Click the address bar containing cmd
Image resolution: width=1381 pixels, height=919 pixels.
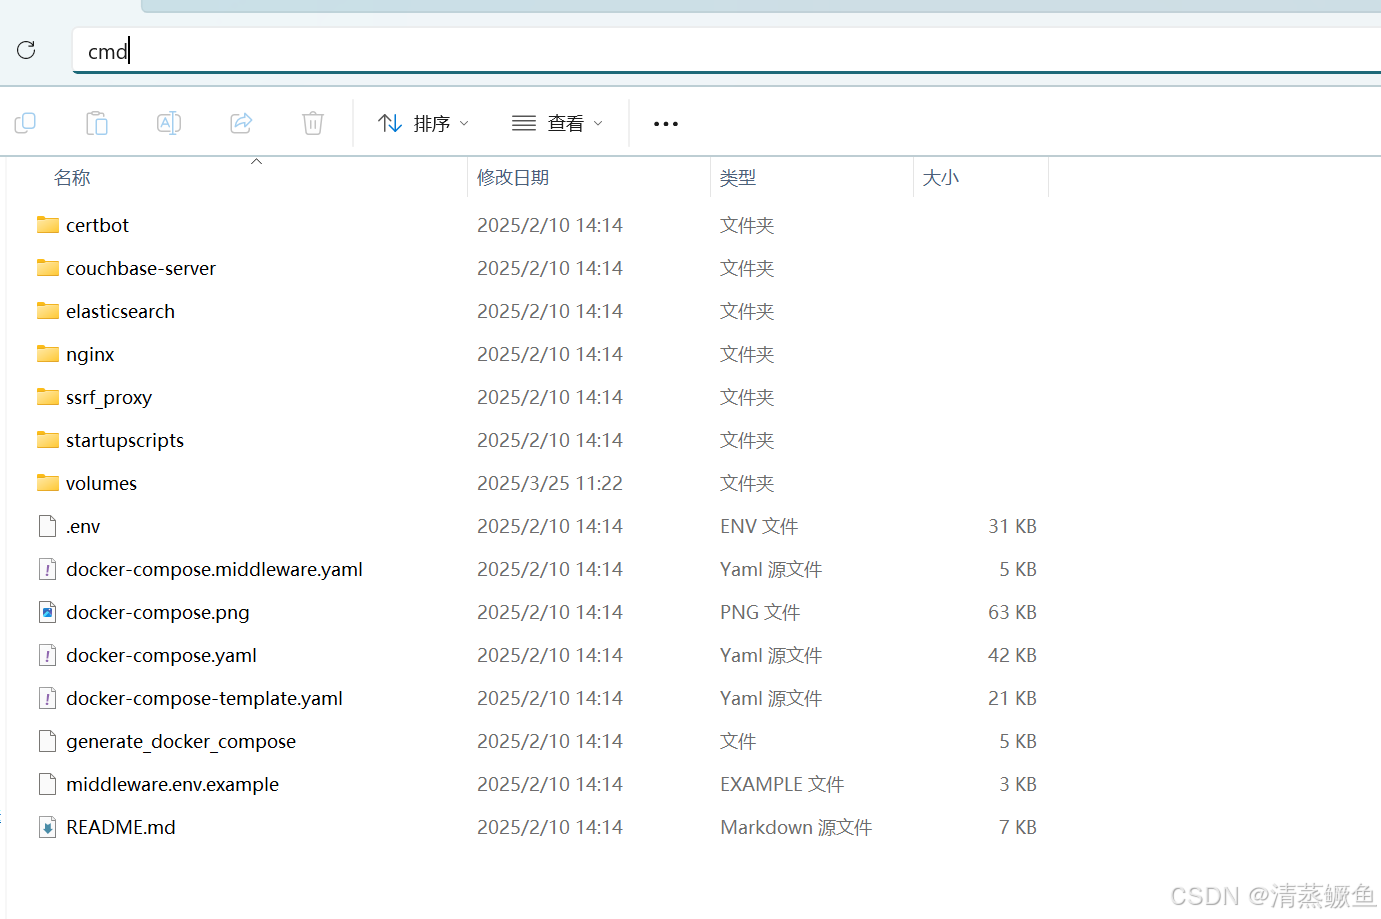(400, 50)
